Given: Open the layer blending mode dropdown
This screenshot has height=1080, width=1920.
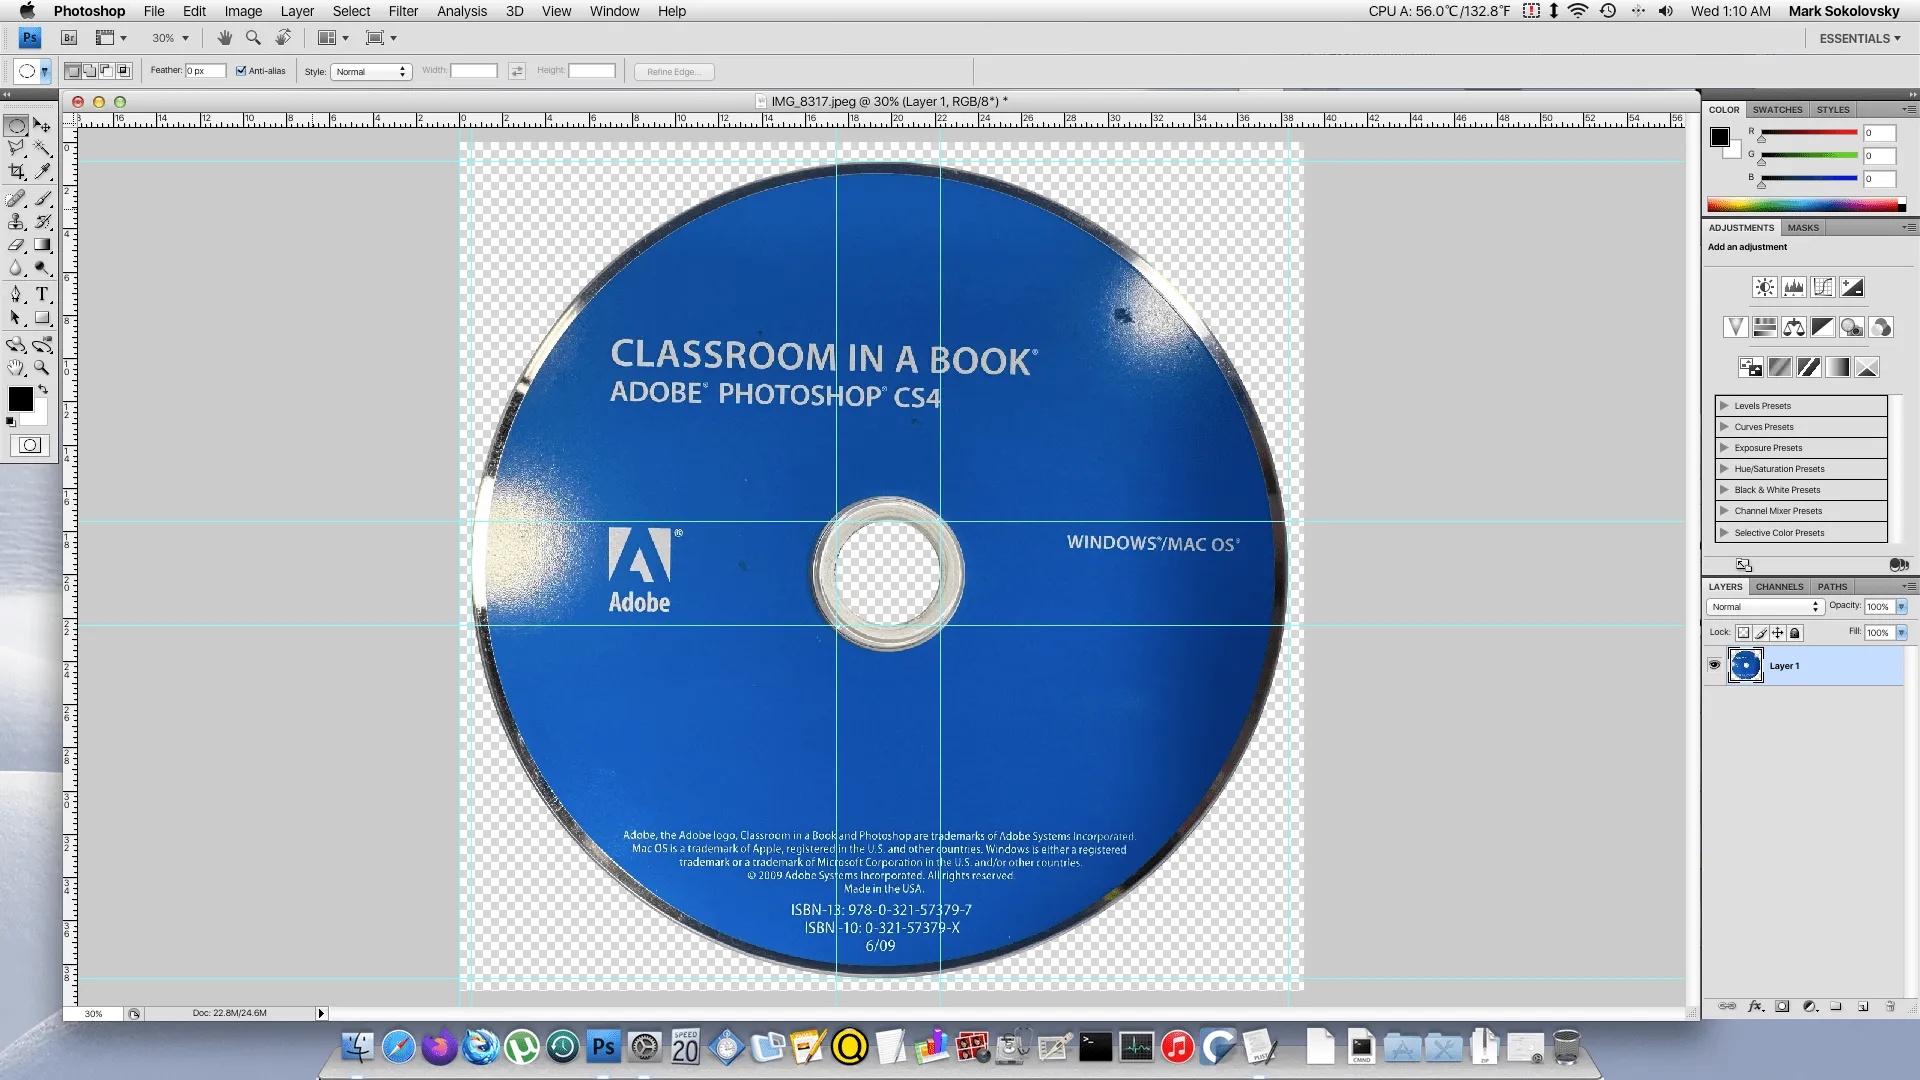Looking at the screenshot, I should 1764,607.
